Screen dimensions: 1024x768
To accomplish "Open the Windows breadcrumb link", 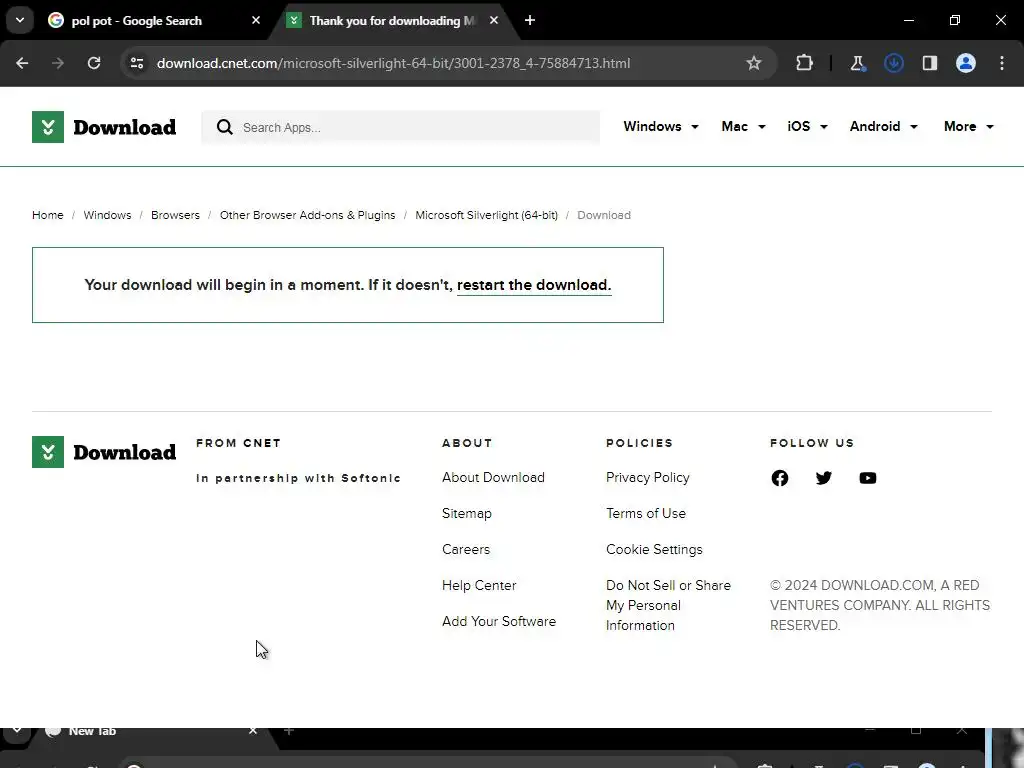I will point(107,215).
